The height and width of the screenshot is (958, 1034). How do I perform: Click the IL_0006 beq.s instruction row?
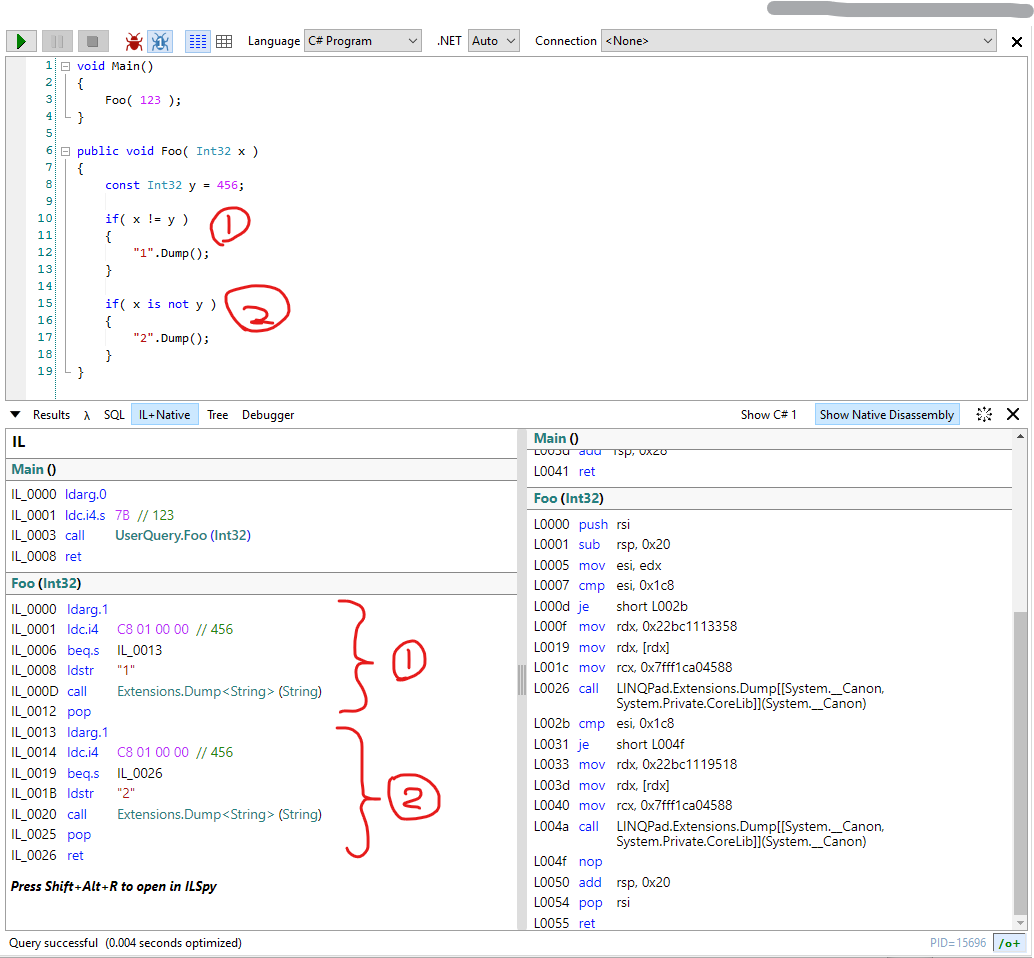click(x=86, y=650)
